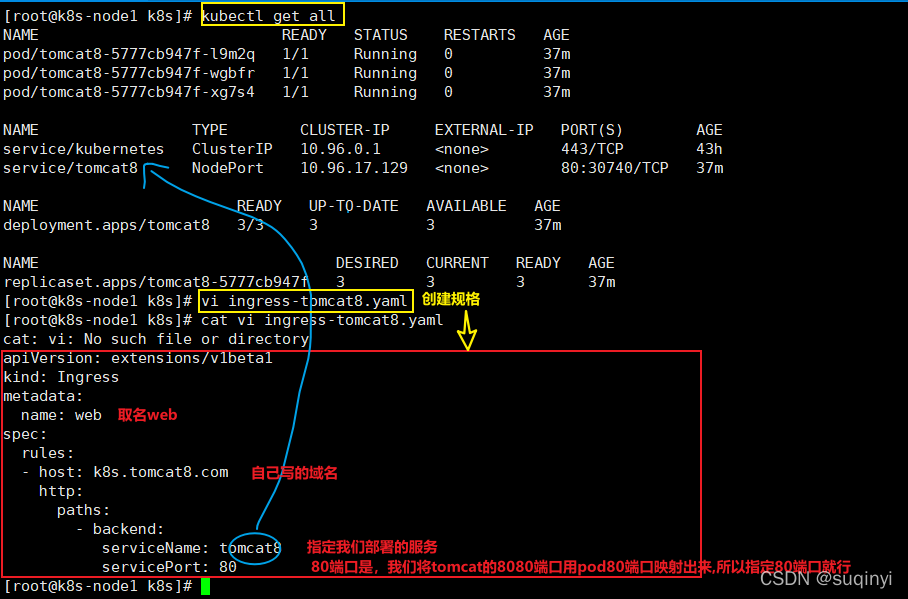Click 'cat vi ingress-tomcat8.yaml' command
This screenshot has height=599, width=908.
322,320
